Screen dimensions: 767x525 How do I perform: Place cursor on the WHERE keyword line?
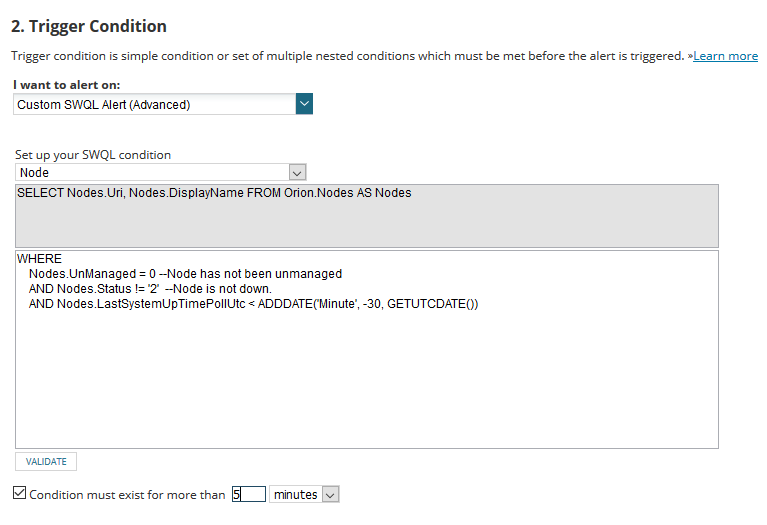click(x=39, y=259)
